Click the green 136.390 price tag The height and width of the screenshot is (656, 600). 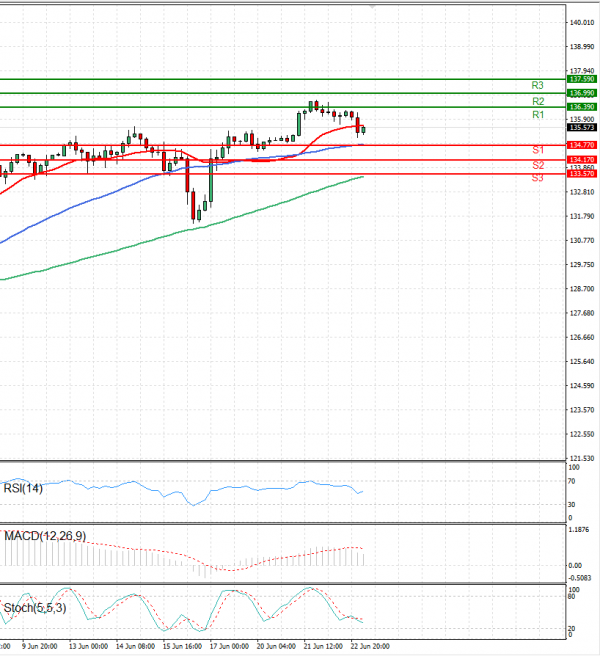(582, 107)
